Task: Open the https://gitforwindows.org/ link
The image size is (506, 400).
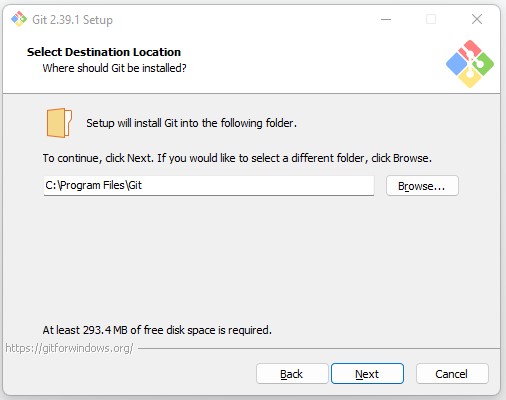Action: [69, 348]
